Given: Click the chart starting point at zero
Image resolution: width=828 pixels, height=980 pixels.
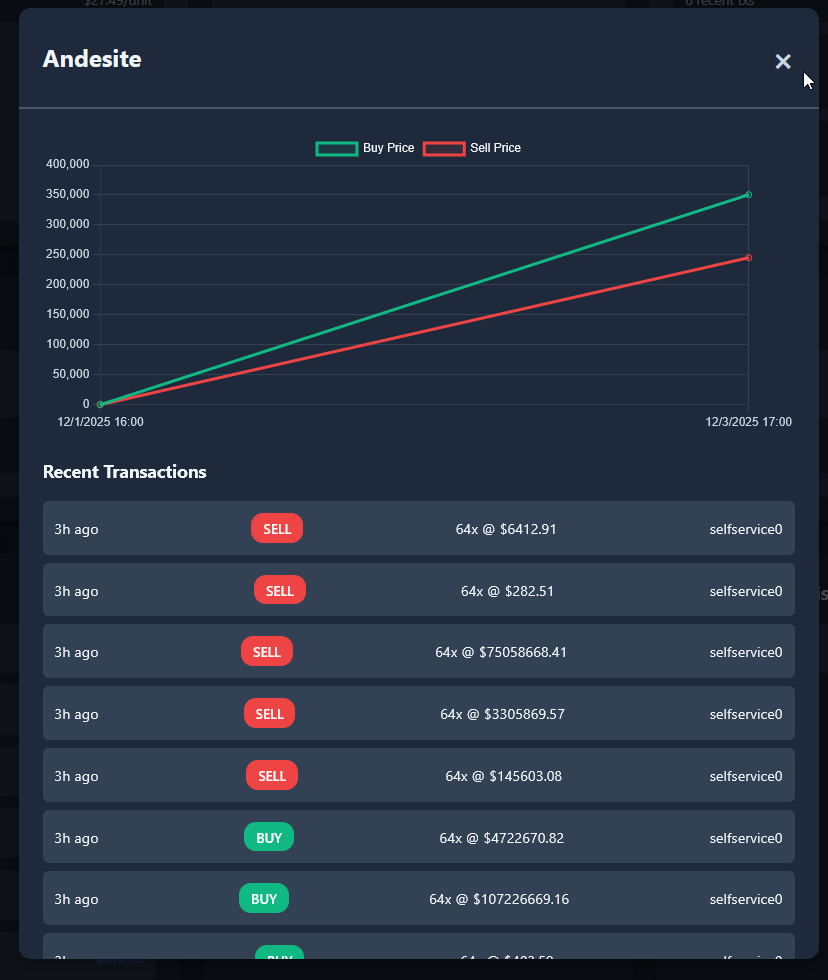Looking at the screenshot, I should tap(101, 404).
